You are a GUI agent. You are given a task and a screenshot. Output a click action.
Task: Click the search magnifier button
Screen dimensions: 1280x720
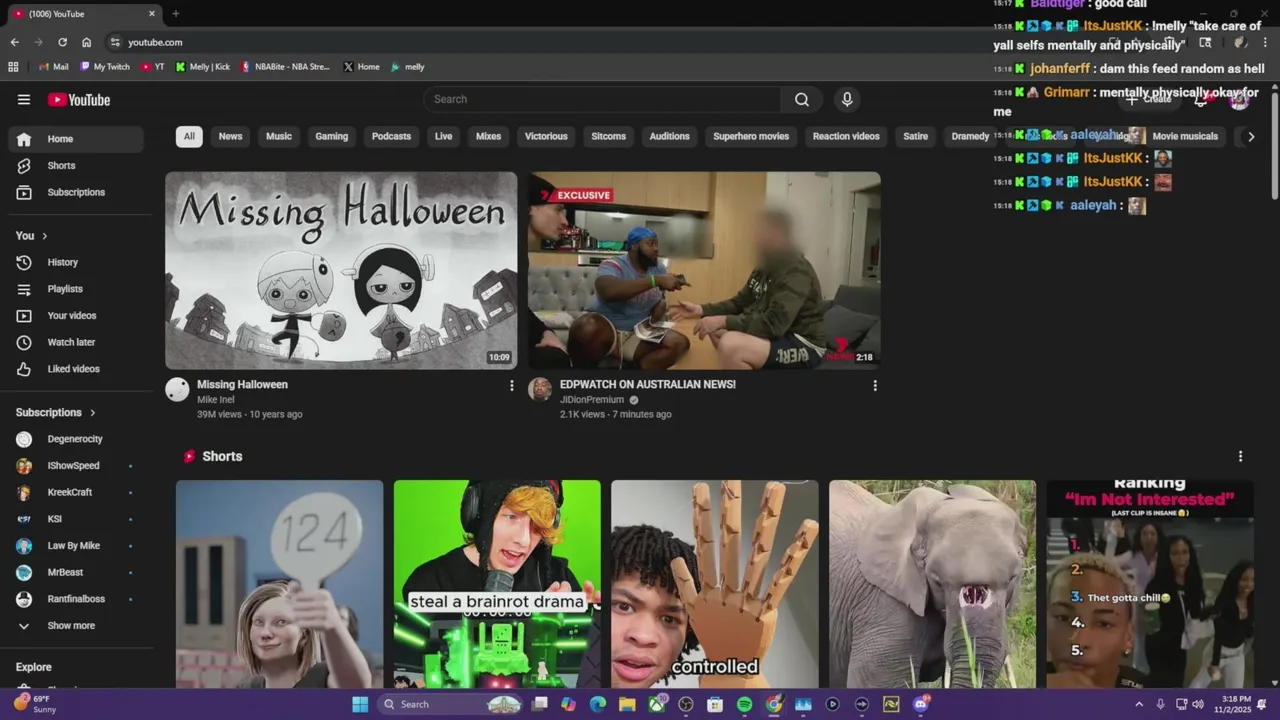pyautogui.click(x=802, y=99)
